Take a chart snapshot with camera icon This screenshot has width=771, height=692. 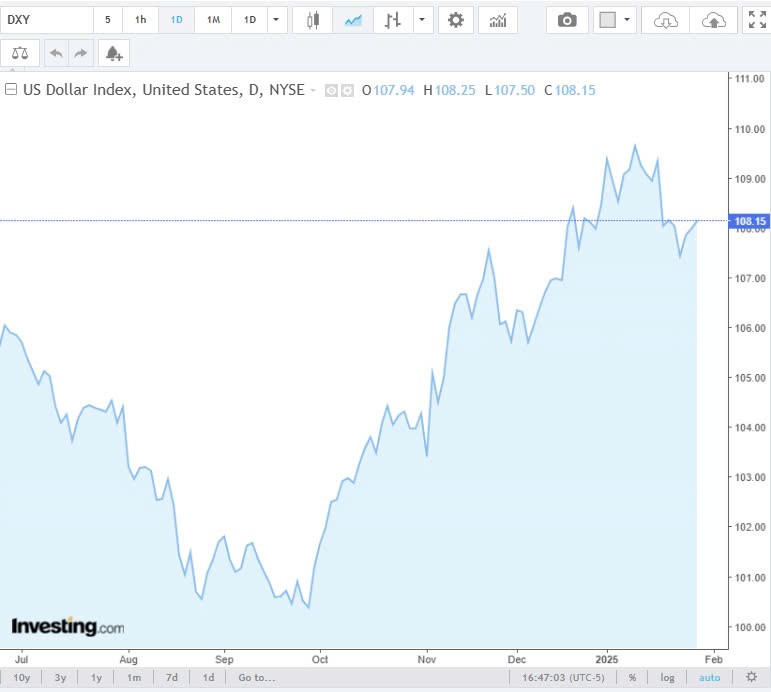click(567, 20)
